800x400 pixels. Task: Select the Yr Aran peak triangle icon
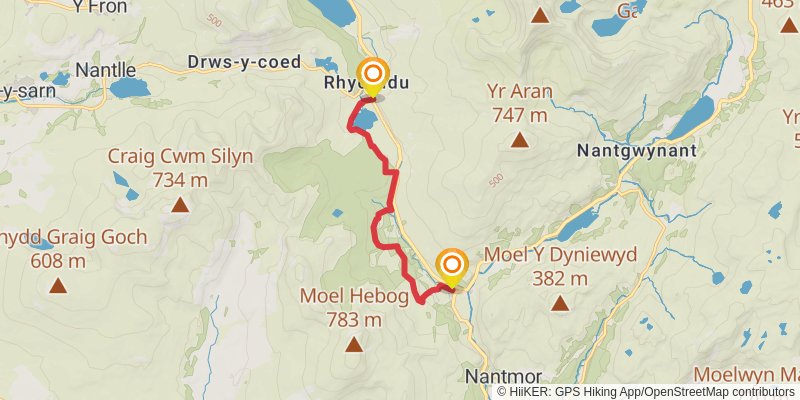519,140
